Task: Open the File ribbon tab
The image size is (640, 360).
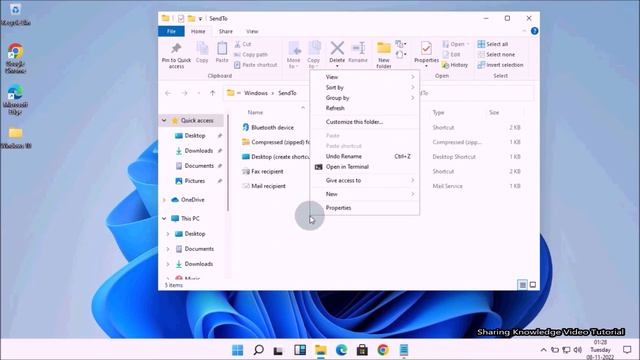Action: 171,31
